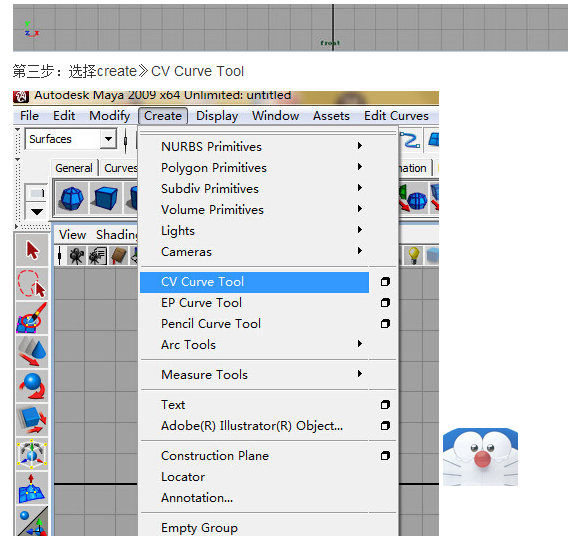Open EP Curve Tool option box
This screenshot has width=568, height=536.
385,302
